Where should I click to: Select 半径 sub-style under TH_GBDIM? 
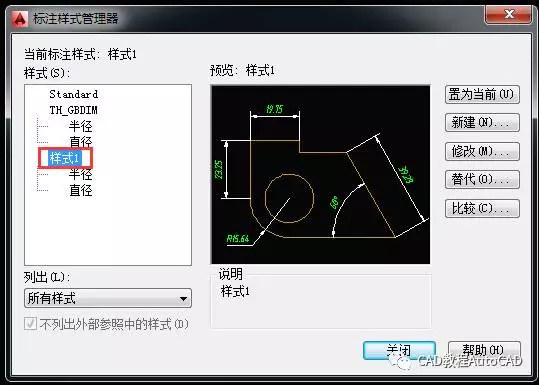click(80, 126)
